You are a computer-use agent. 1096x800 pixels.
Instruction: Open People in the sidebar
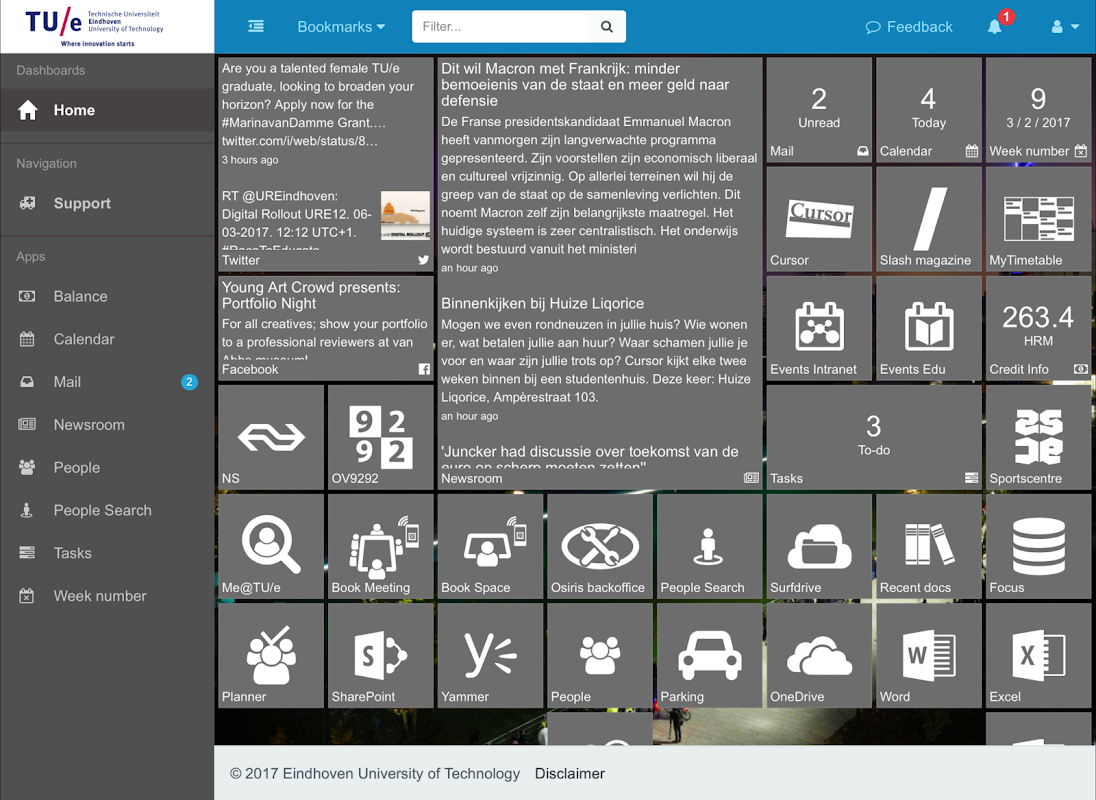[107, 467]
